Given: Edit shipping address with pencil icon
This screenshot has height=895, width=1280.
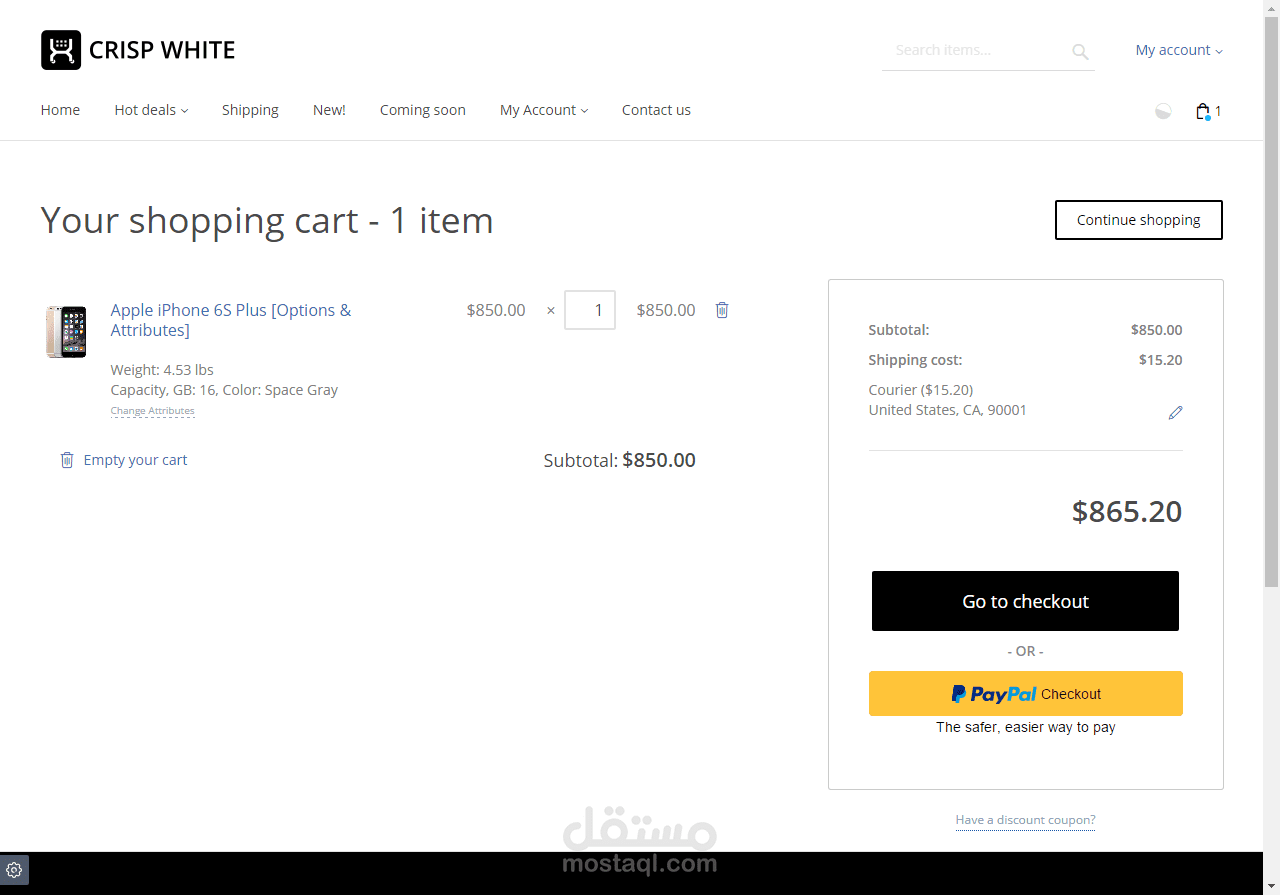Looking at the screenshot, I should click(x=1175, y=412).
